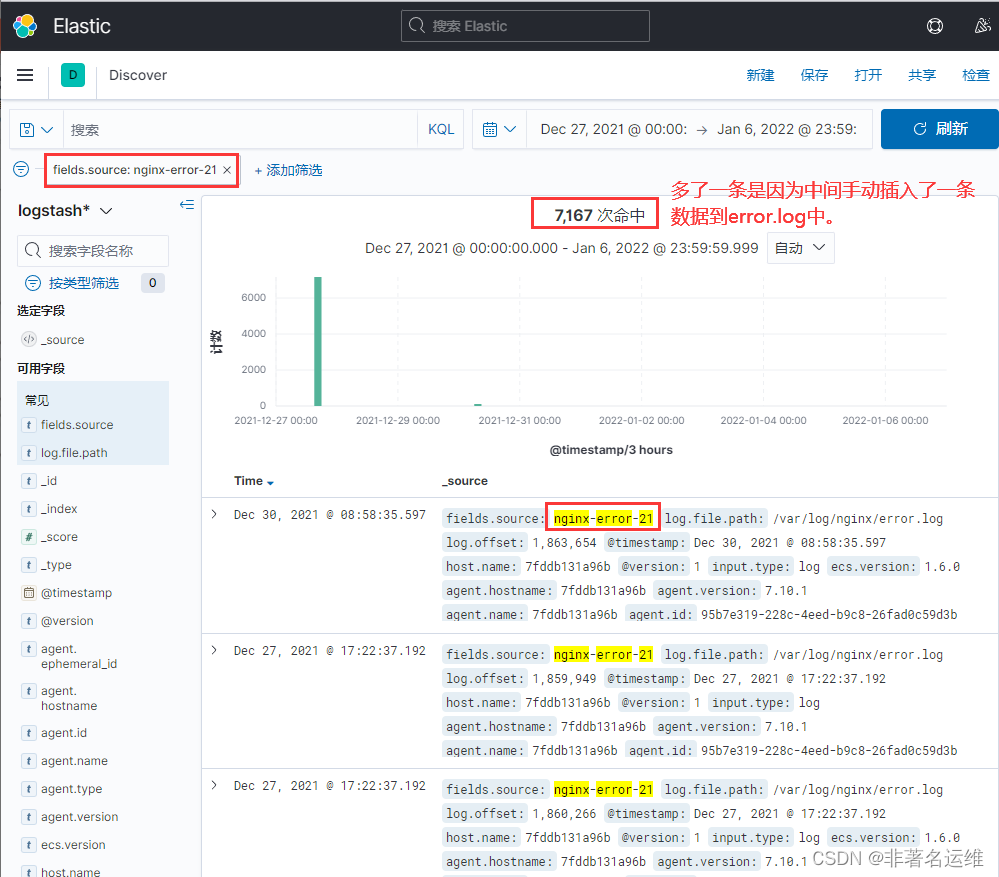Open the newsfeed celebration icon
This screenshot has height=877, width=999.
tap(982, 26)
